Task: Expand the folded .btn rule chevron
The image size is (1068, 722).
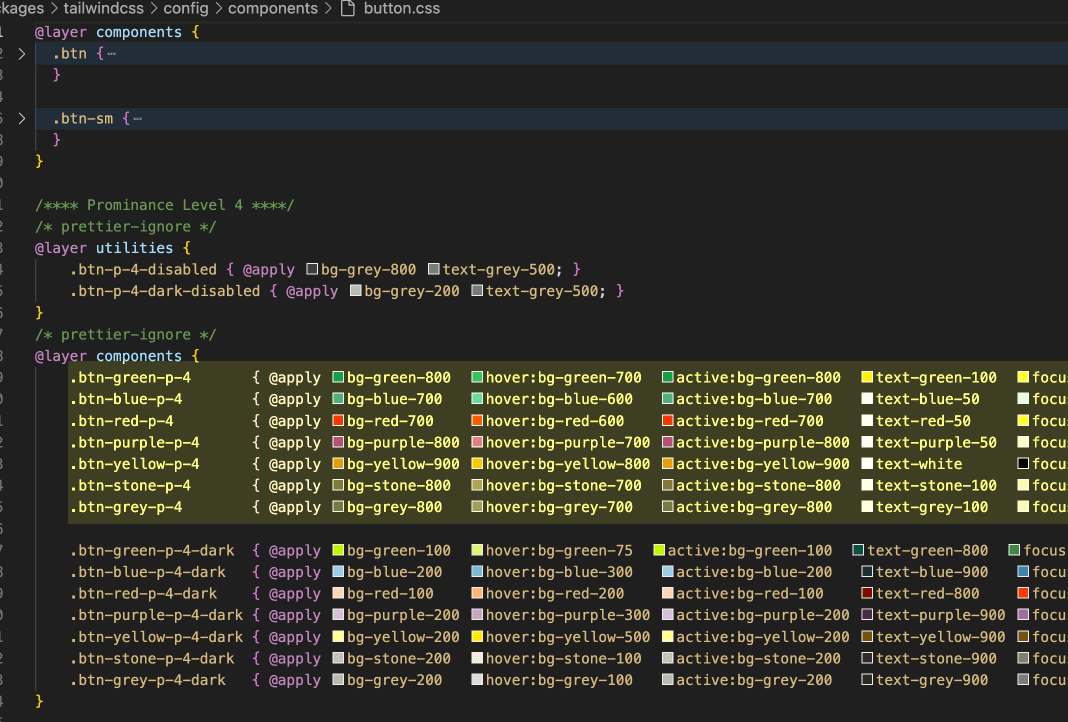Action: (x=21, y=53)
